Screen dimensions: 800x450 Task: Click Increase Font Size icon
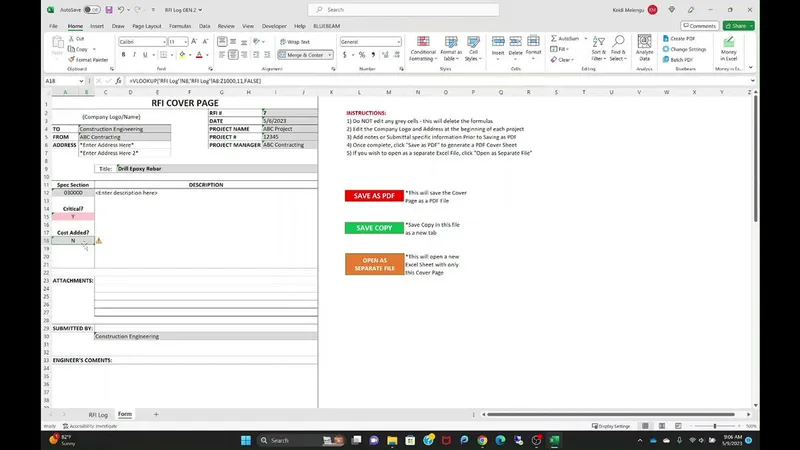pos(194,42)
